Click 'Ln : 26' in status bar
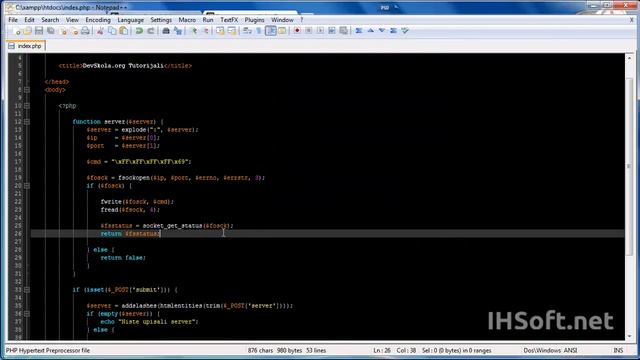Image resolution: width=640 pixels, height=360 pixels. coord(382,350)
